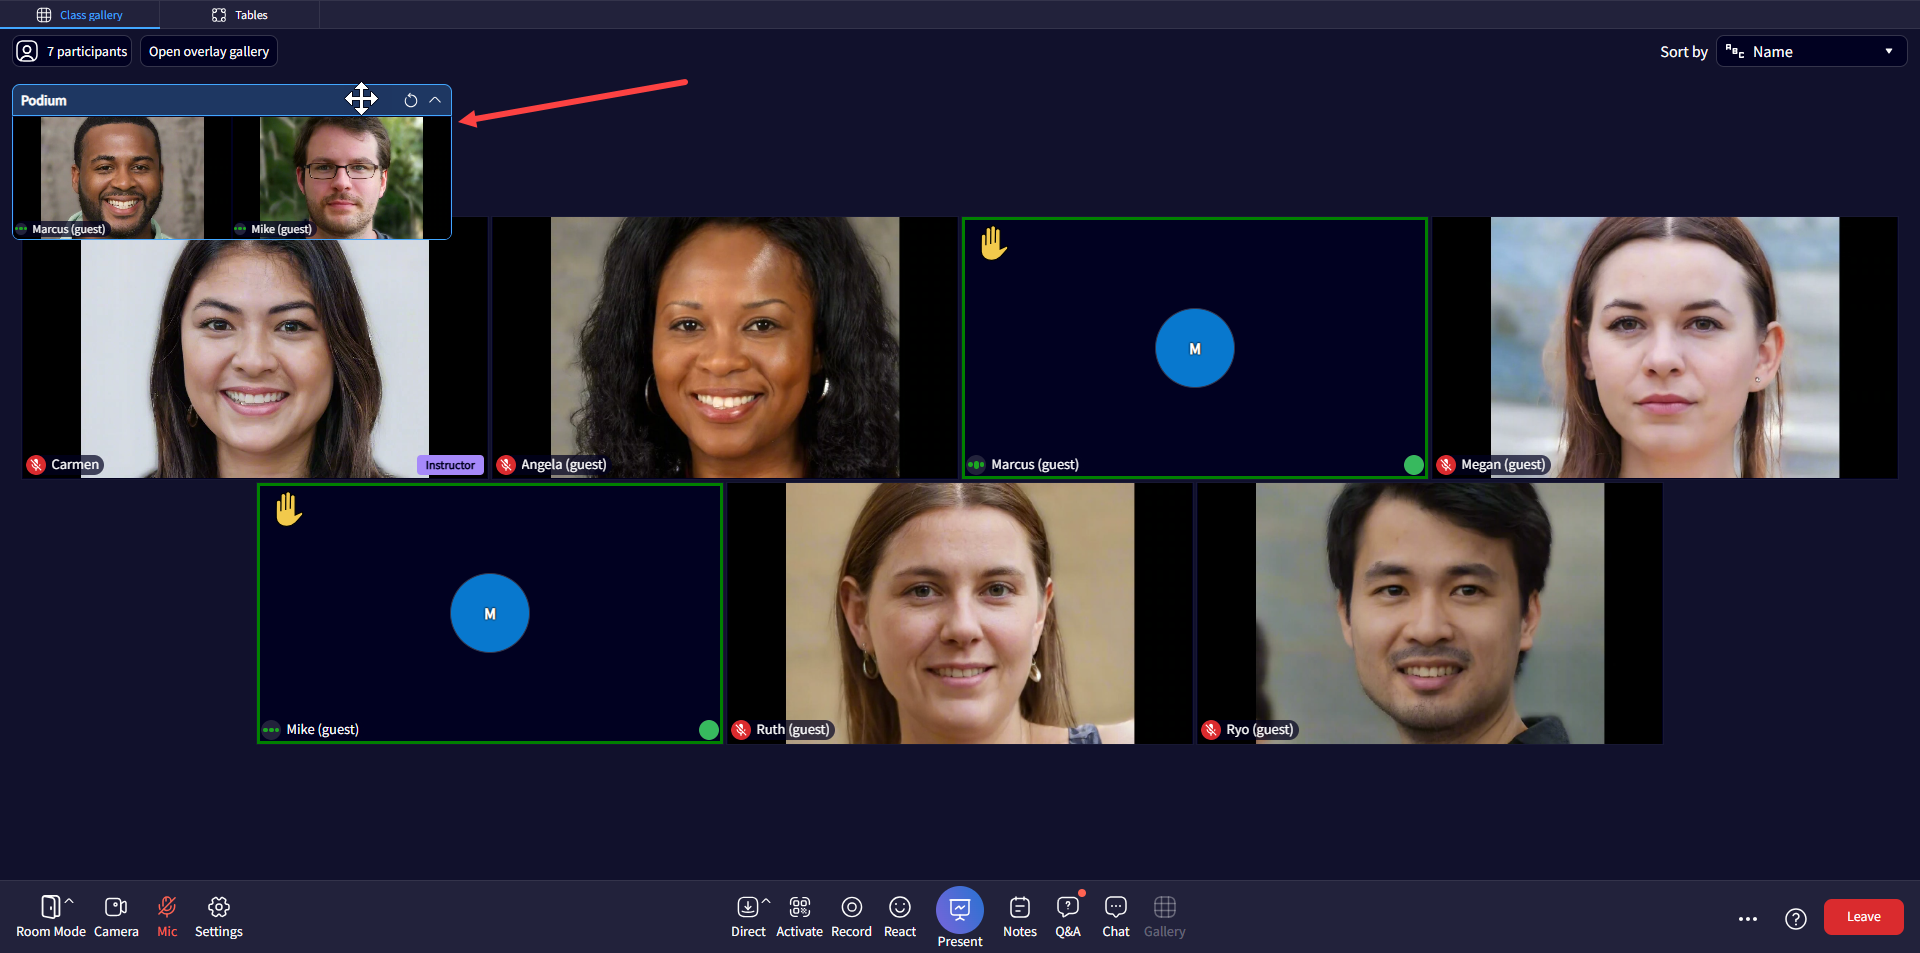
Task: Click green status dot on Marcus tile
Action: (1413, 464)
